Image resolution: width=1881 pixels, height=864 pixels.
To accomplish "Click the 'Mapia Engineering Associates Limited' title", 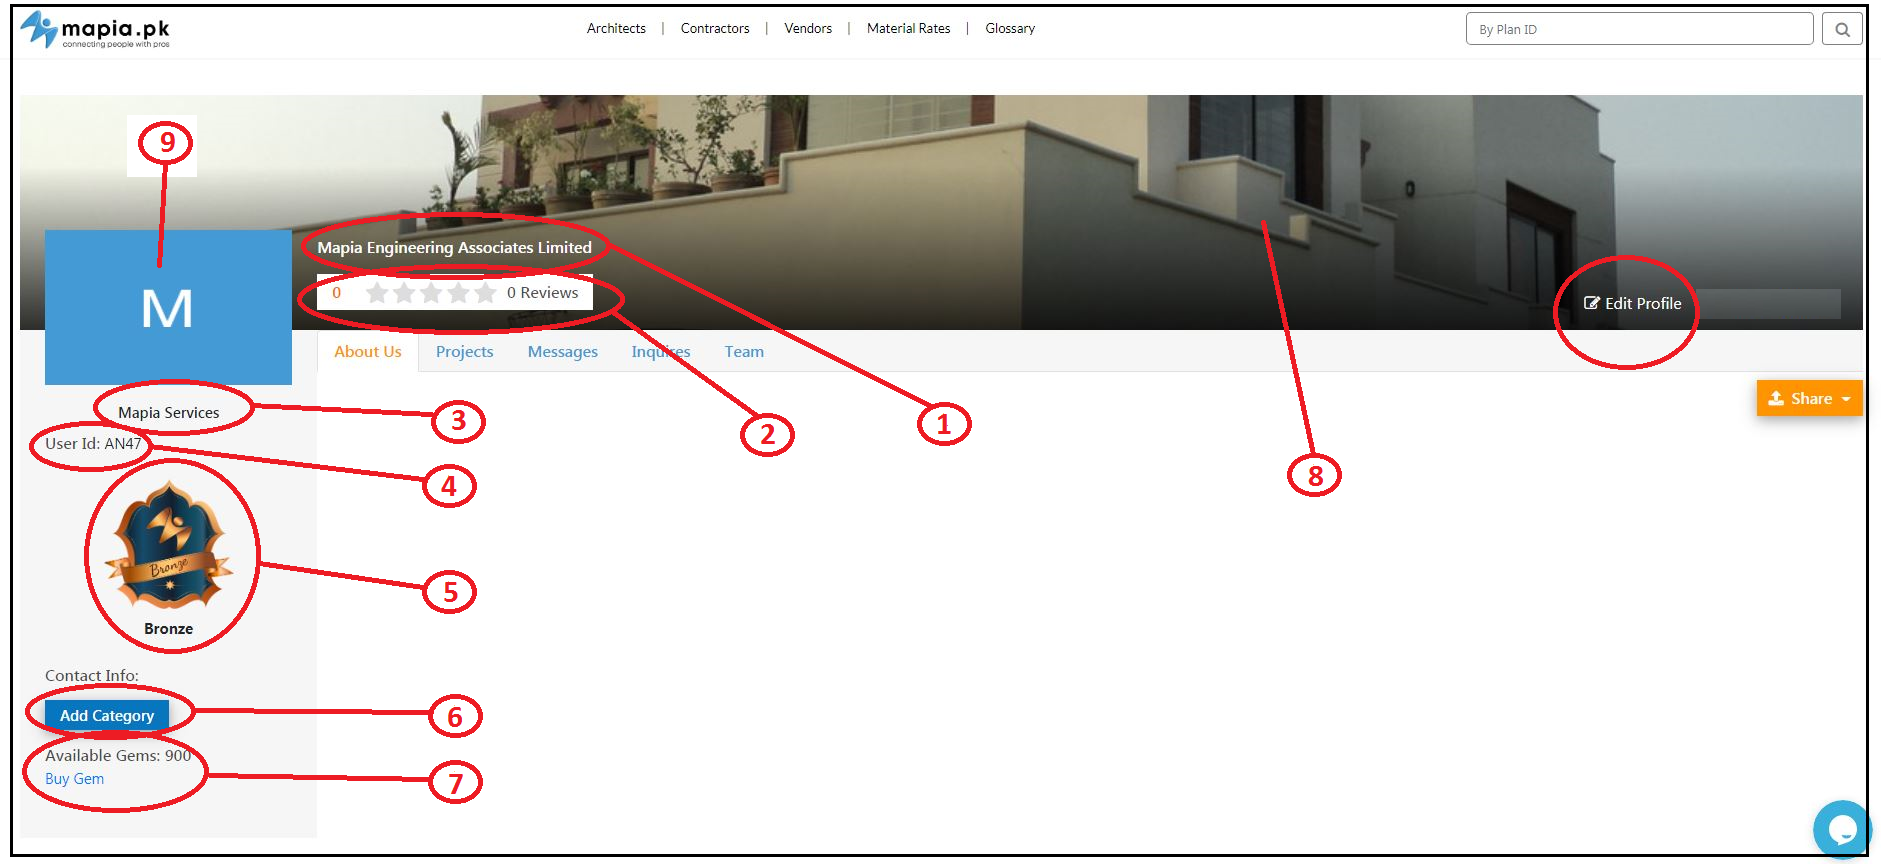I will point(455,247).
